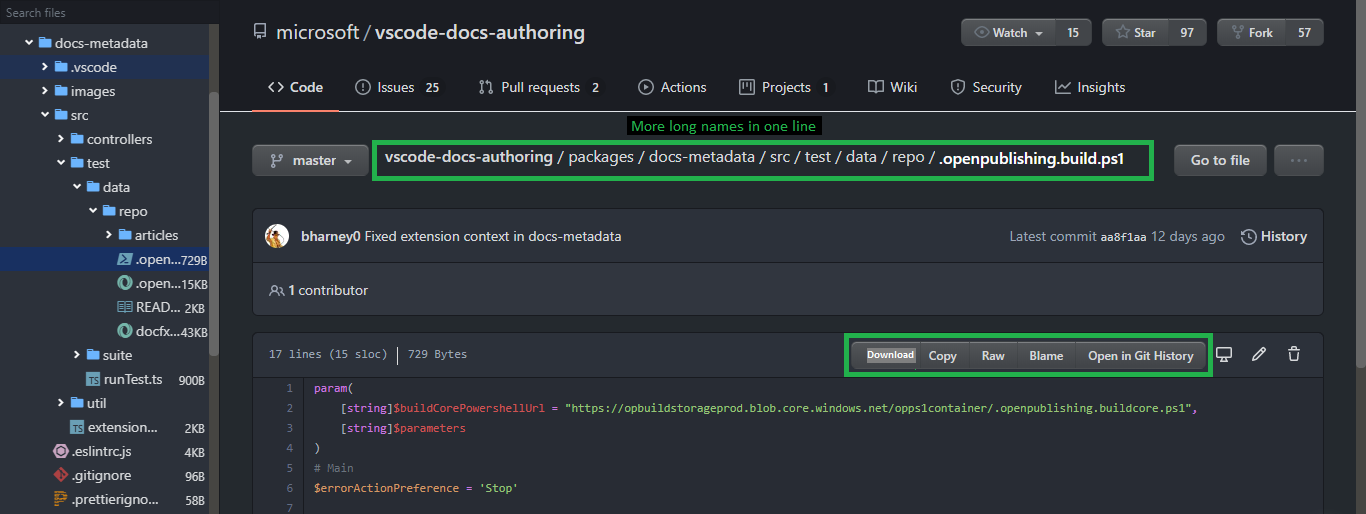Screen dimensions: 1366x514
Task: Click the history clock icon
Action: (1249, 237)
